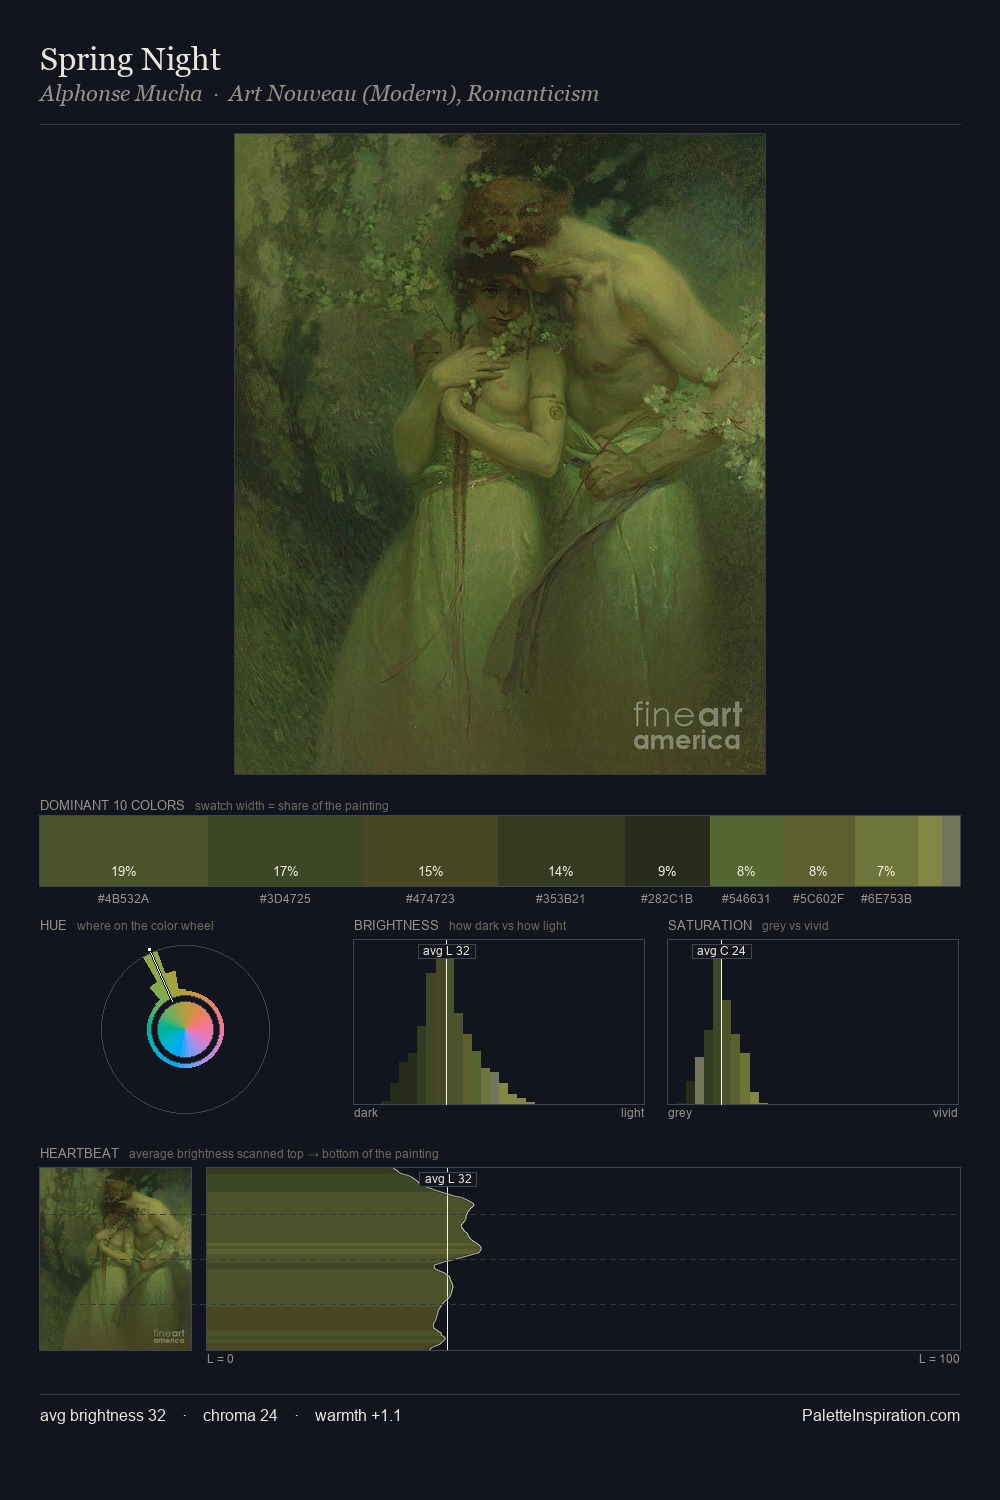Click the avg C 24 label in Saturation chart

721,951
